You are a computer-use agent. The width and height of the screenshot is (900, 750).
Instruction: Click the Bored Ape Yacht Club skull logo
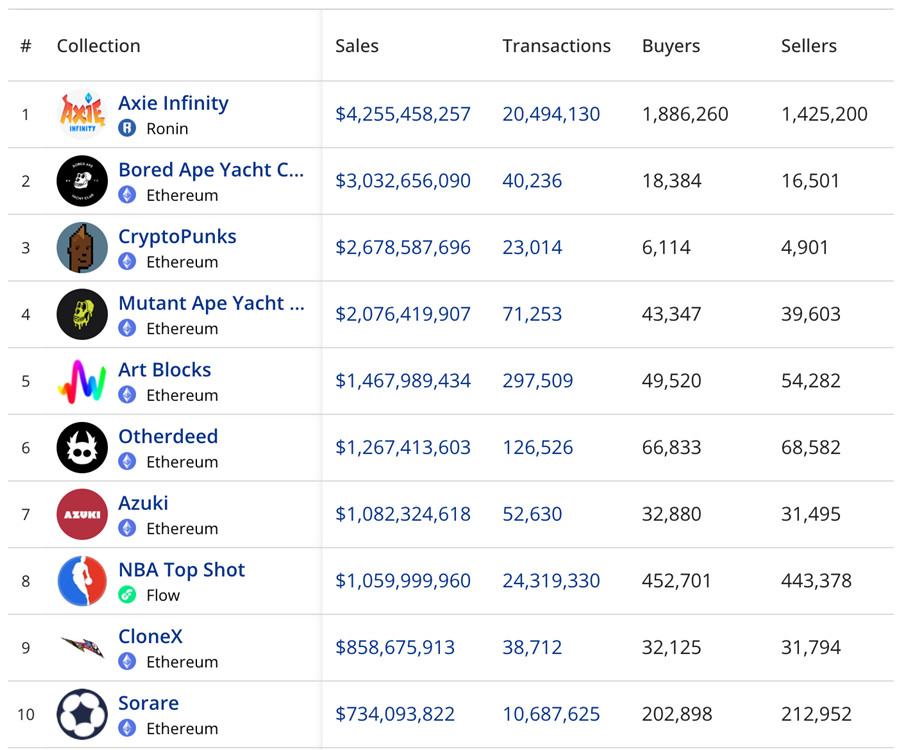click(82, 181)
